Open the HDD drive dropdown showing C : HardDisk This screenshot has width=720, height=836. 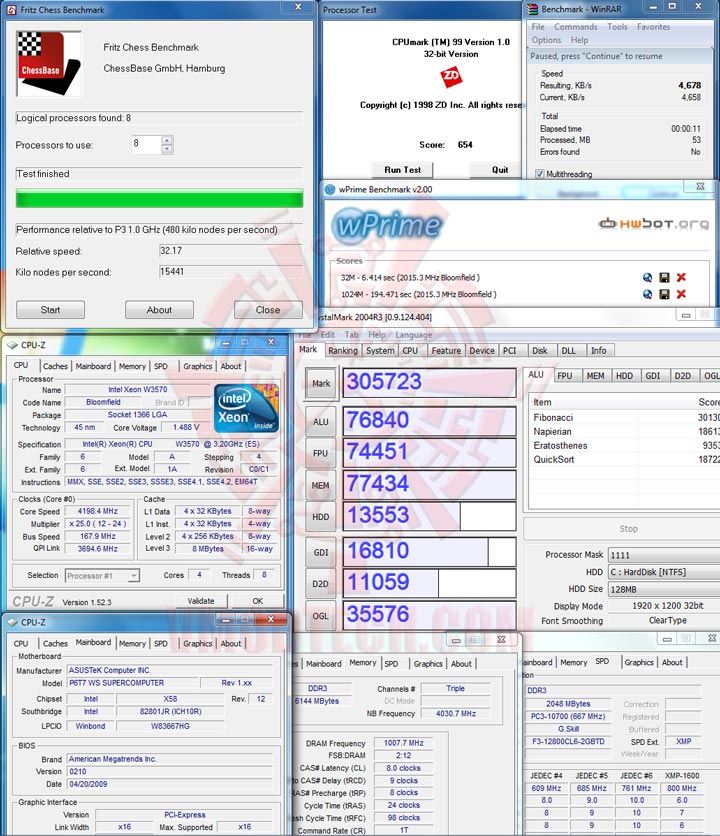coord(664,572)
